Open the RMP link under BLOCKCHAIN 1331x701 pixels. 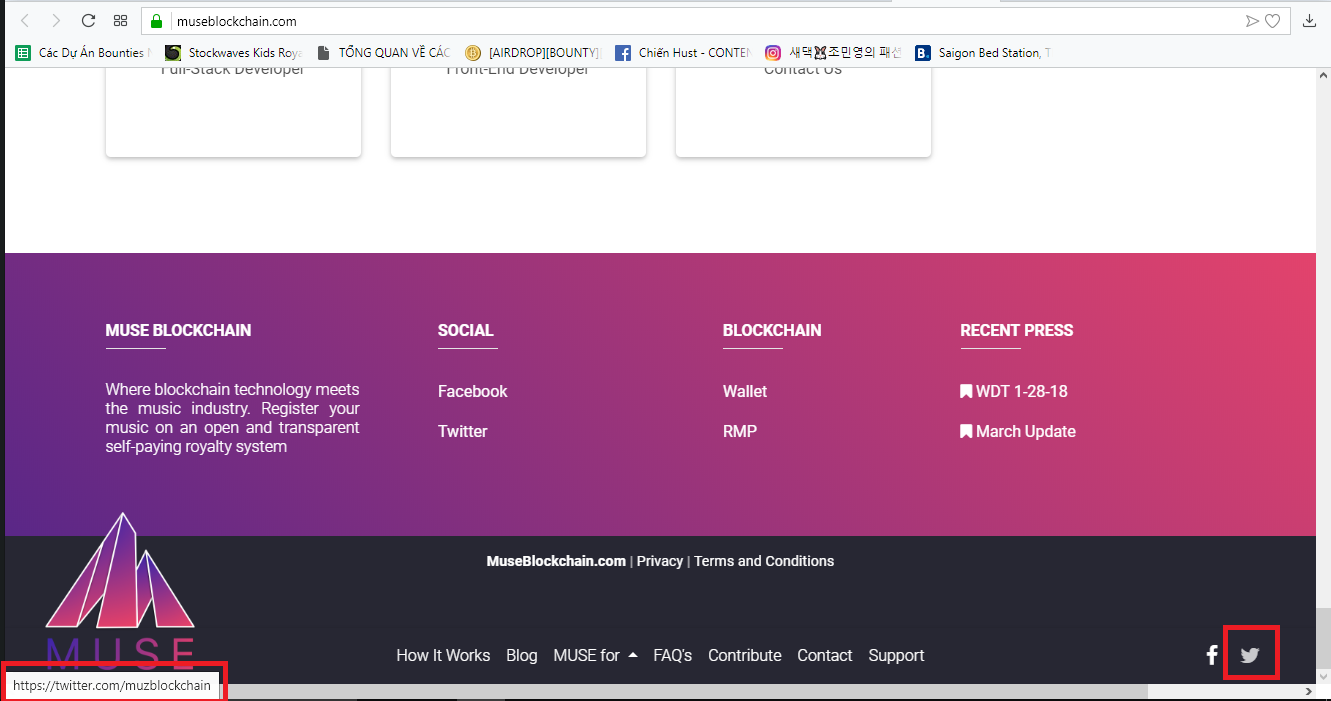[x=740, y=431]
